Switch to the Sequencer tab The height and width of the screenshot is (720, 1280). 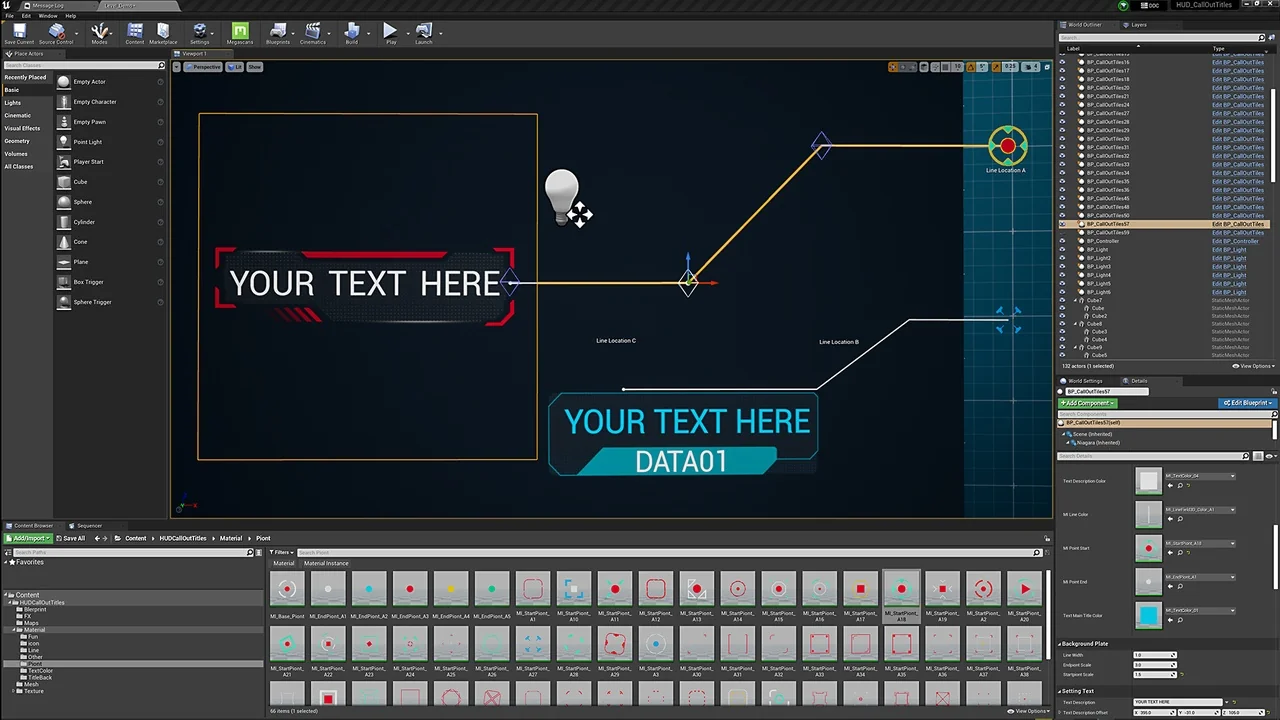pyautogui.click(x=88, y=525)
